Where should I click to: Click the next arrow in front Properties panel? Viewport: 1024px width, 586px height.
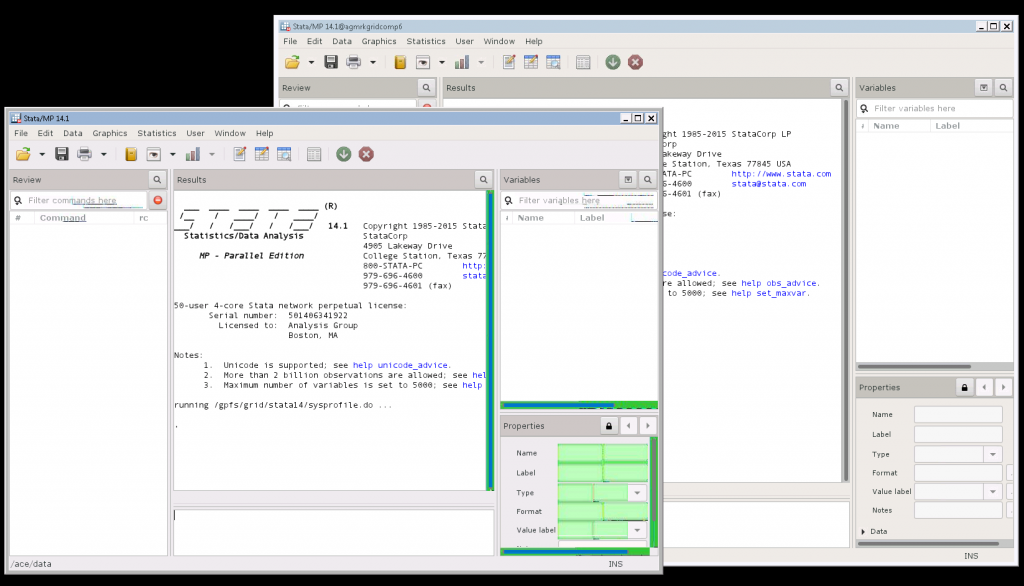point(648,426)
